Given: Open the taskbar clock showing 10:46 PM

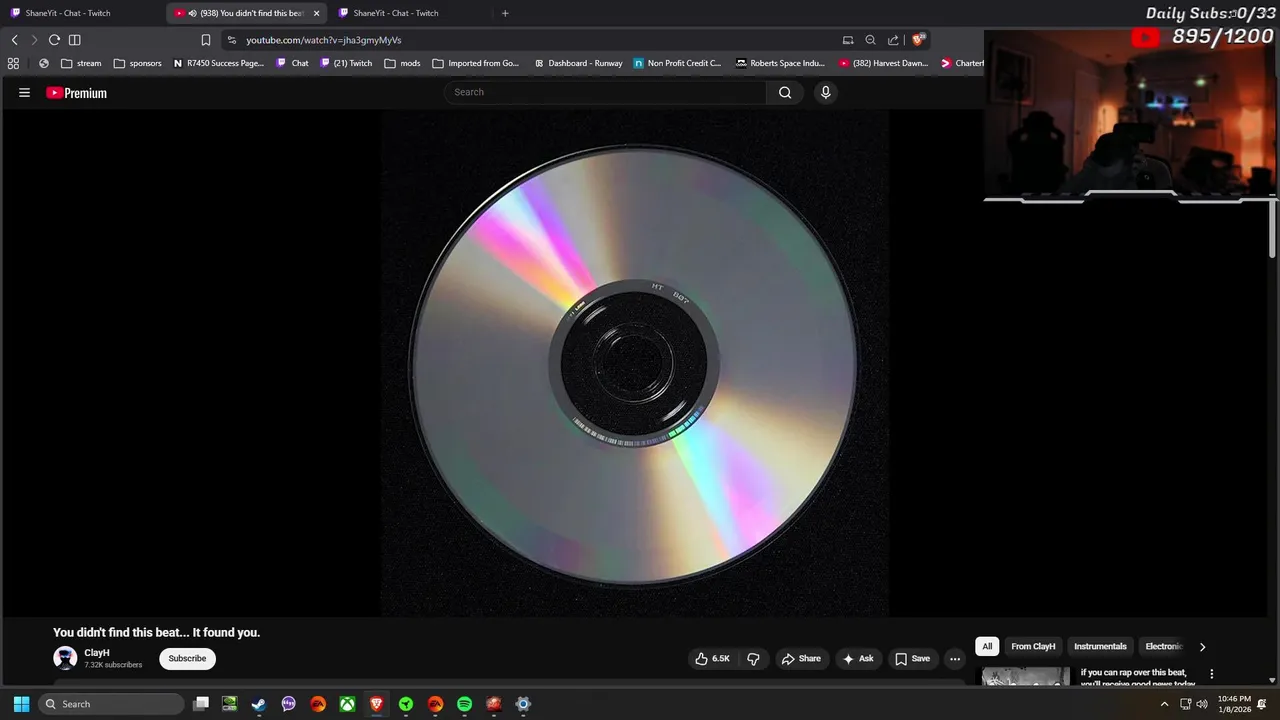Looking at the screenshot, I should (x=1234, y=704).
